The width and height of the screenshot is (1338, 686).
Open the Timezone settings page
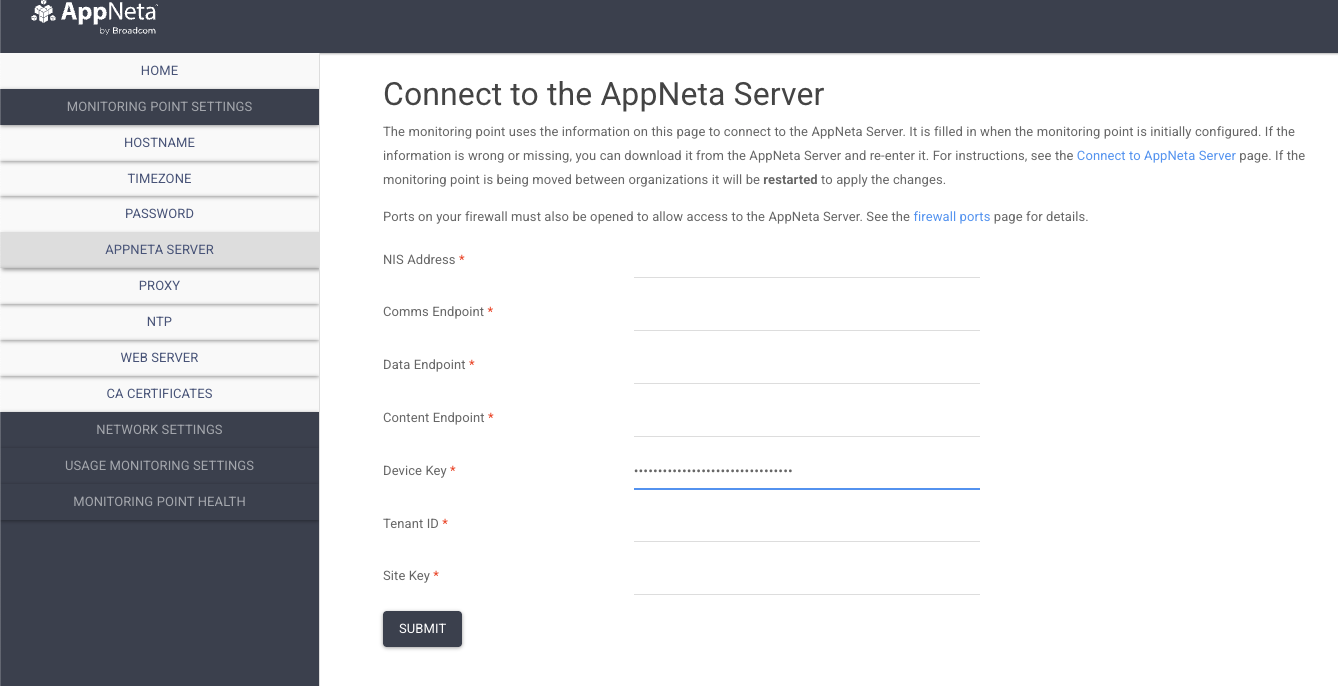click(159, 179)
